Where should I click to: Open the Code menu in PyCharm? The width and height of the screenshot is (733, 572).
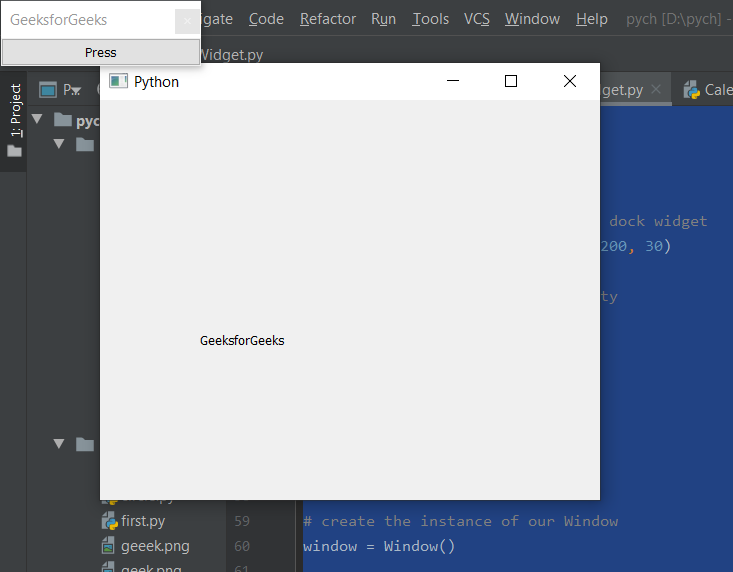(266, 19)
